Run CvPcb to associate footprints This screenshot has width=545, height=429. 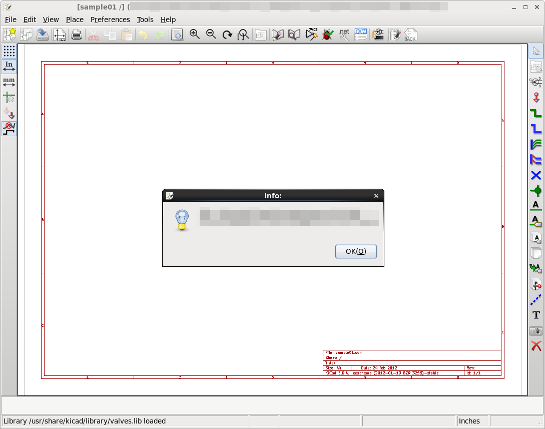pos(378,34)
